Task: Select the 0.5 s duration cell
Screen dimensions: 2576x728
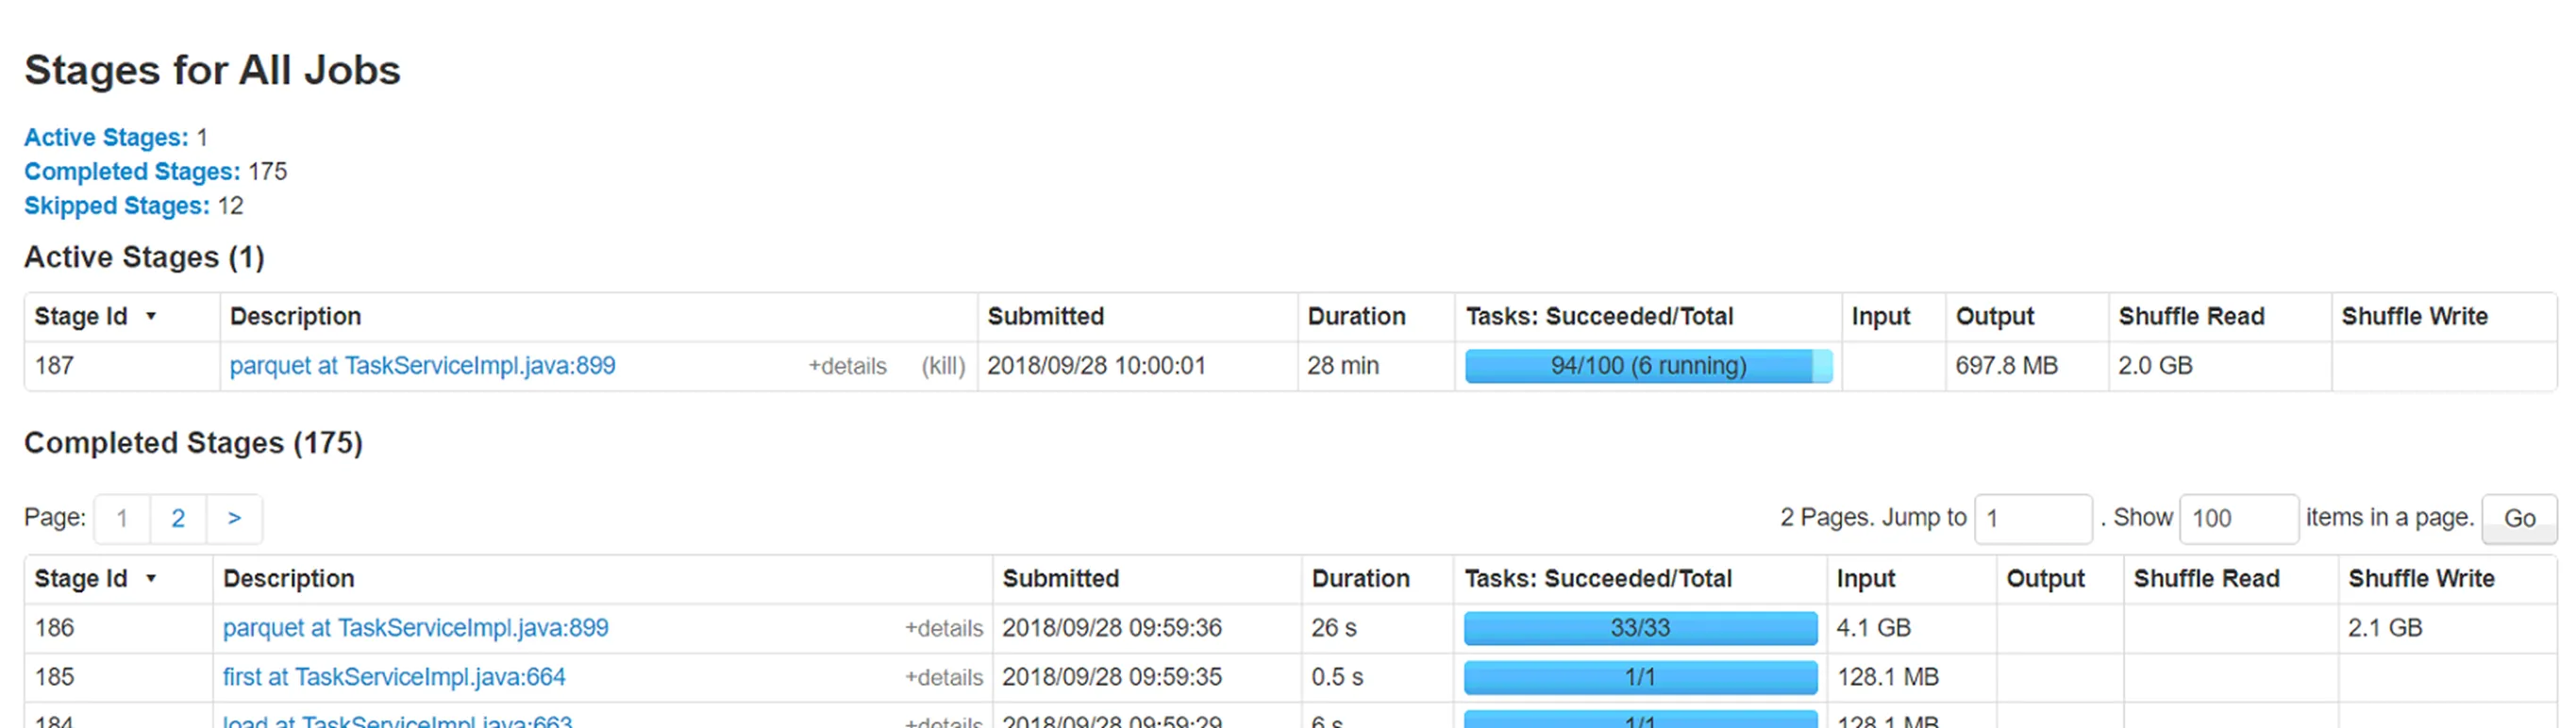Action: coord(1337,677)
